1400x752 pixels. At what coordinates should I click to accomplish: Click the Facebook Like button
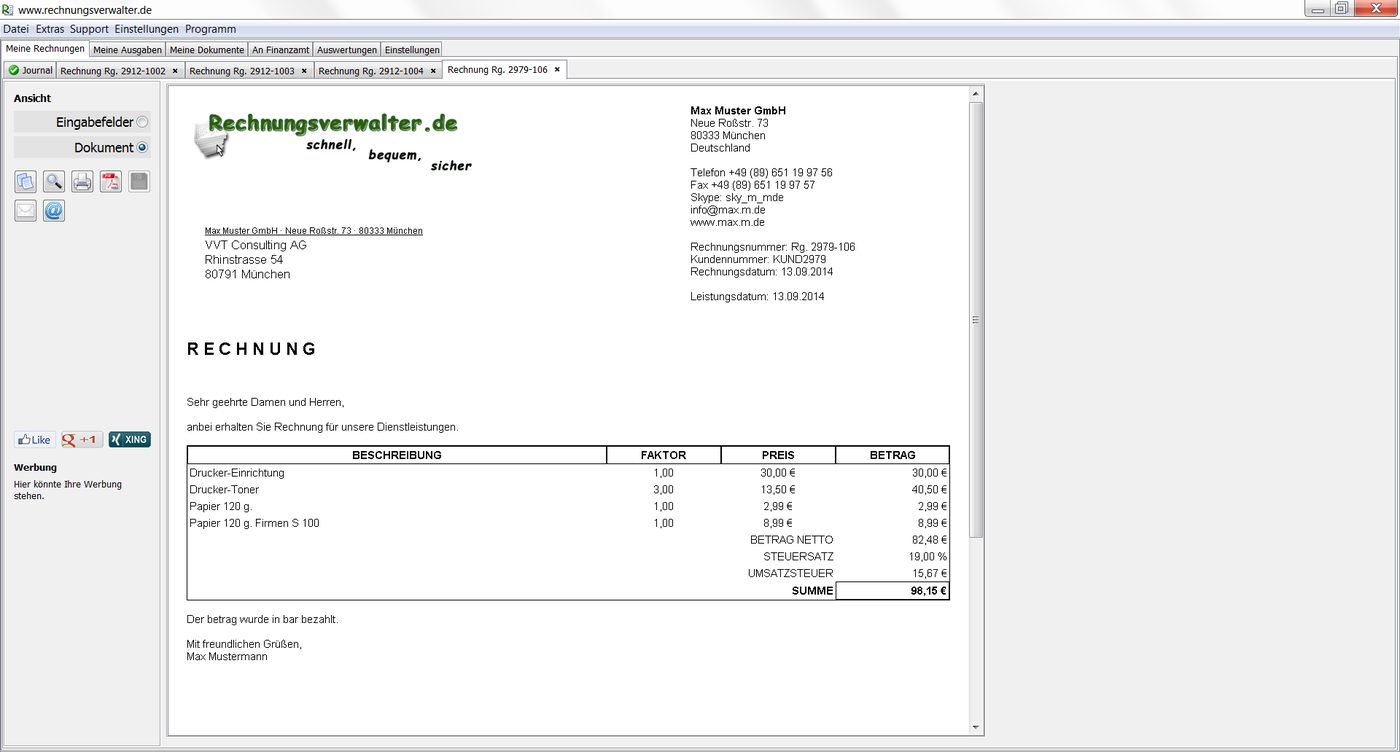tap(35, 440)
